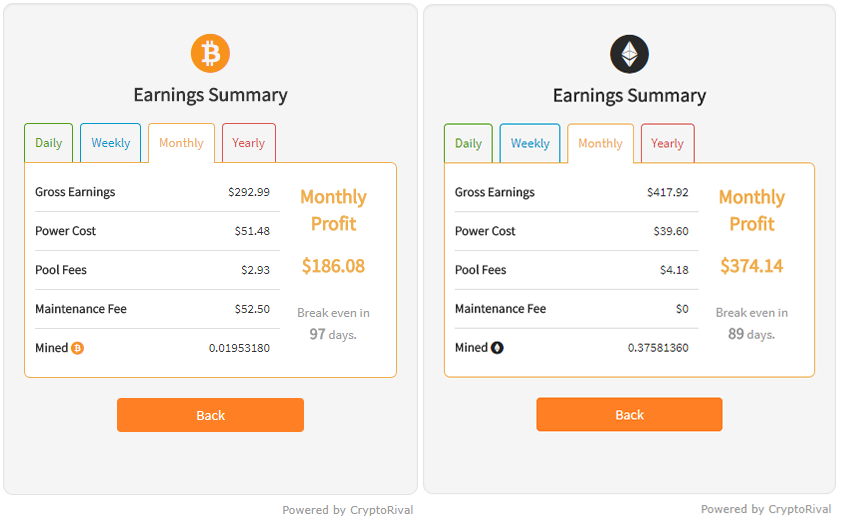This screenshot has width=842, height=518.
Task: Click the small Bitcoin icon beside Mined
Action: coord(77,348)
